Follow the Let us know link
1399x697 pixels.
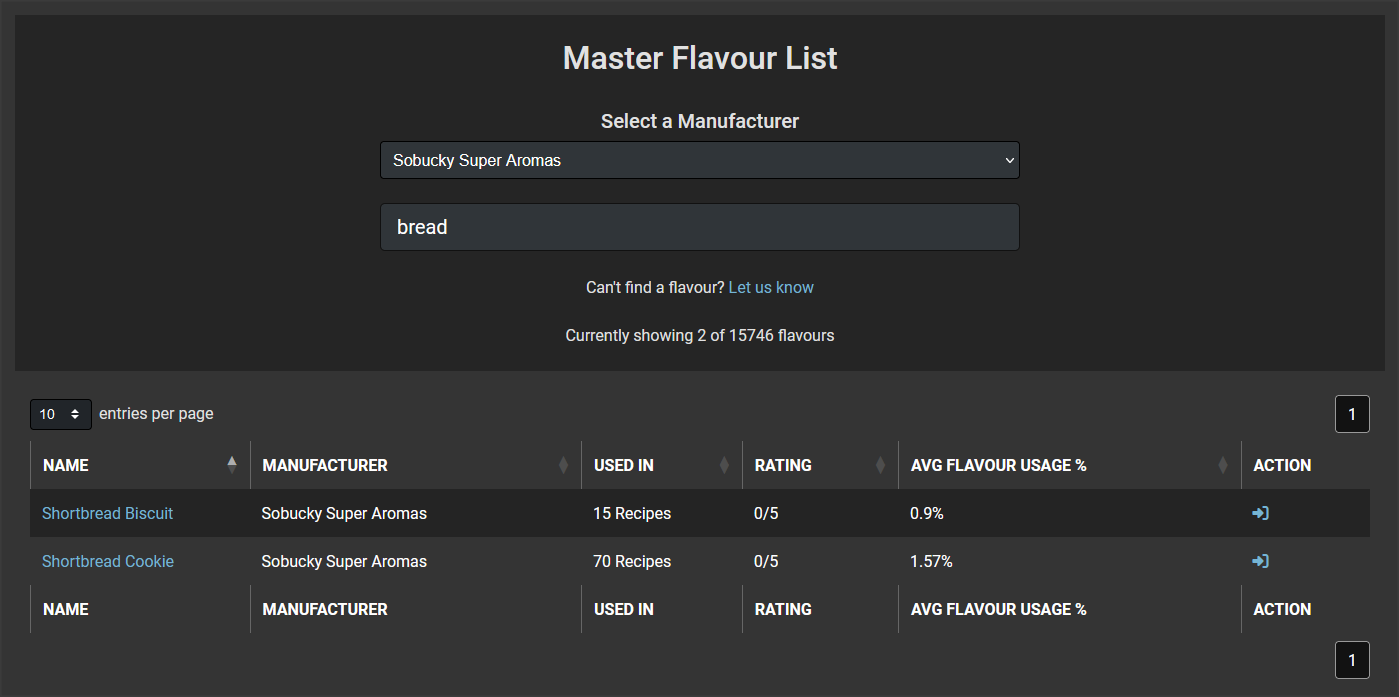coord(771,287)
